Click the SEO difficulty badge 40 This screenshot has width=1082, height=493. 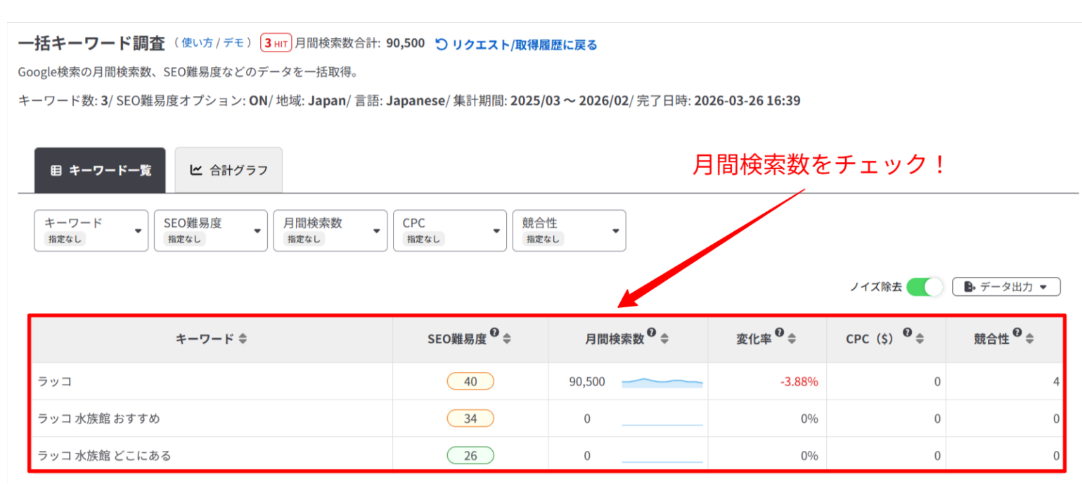coord(470,381)
